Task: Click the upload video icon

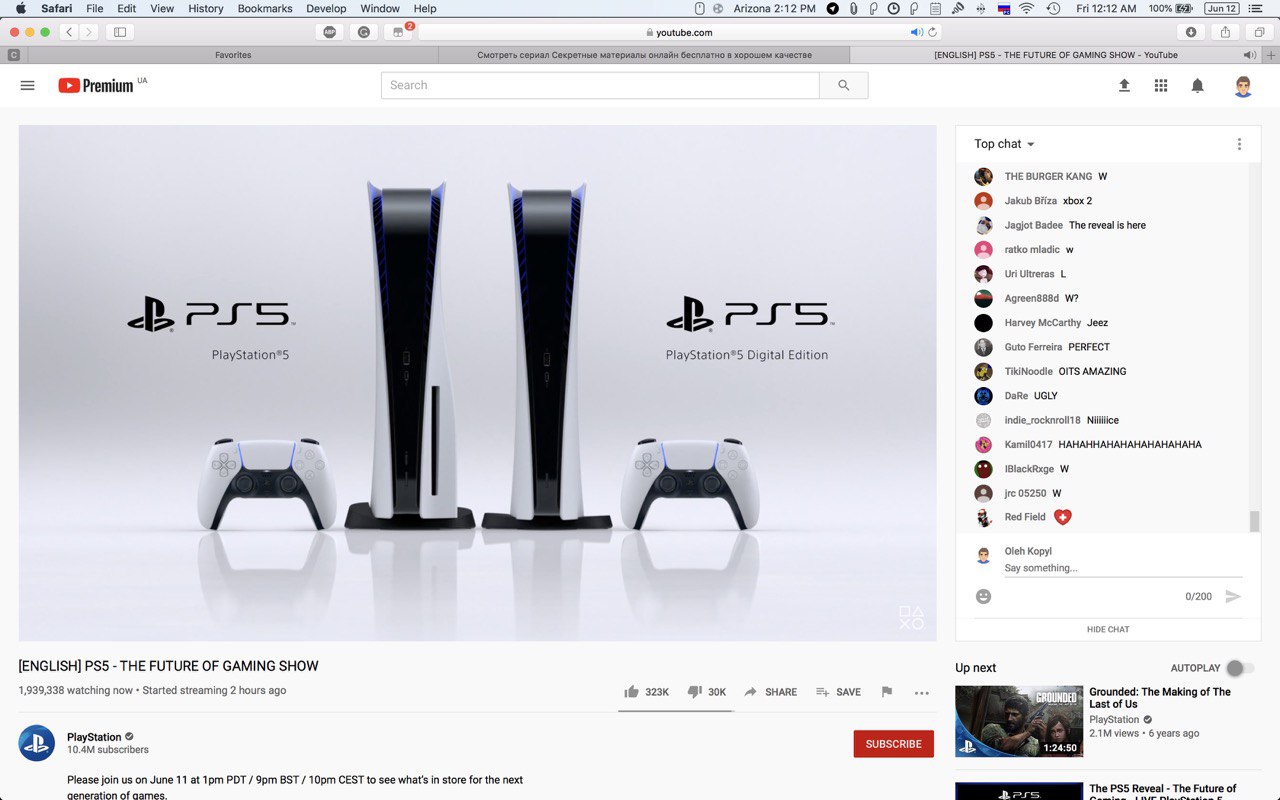Action: (x=1124, y=86)
